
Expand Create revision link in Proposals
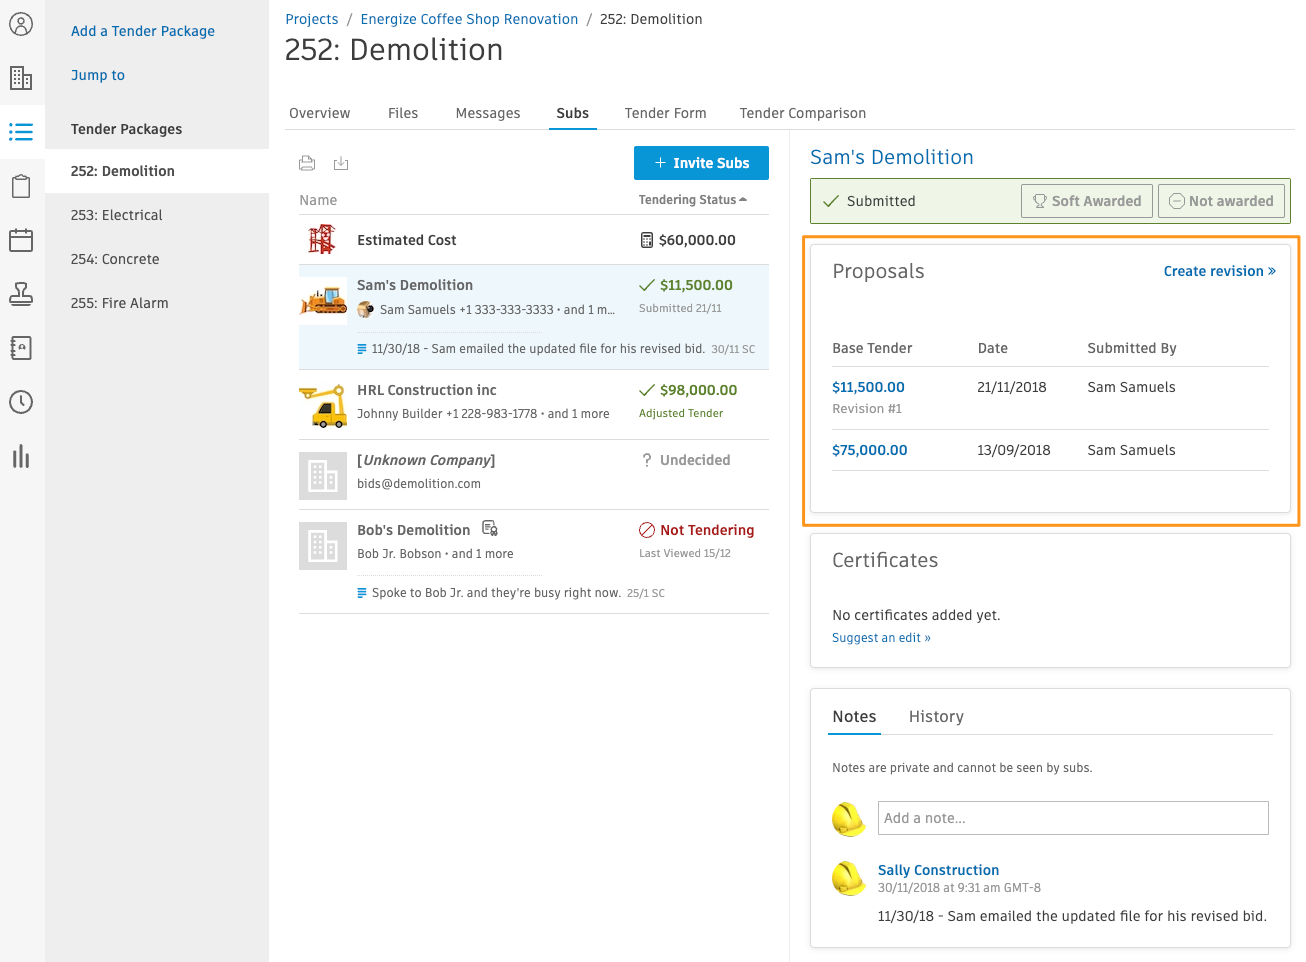coord(1219,271)
